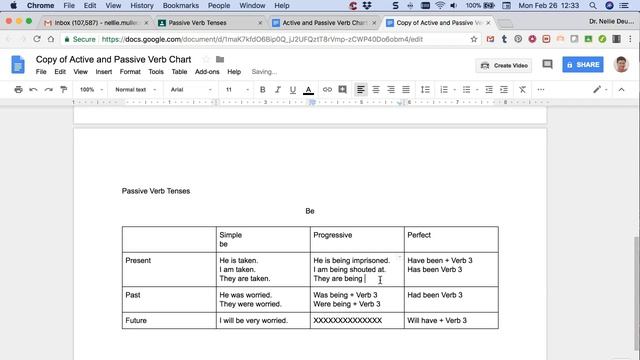The width and height of the screenshot is (640, 360).
Task: Align text left
Action: (360, 89)
